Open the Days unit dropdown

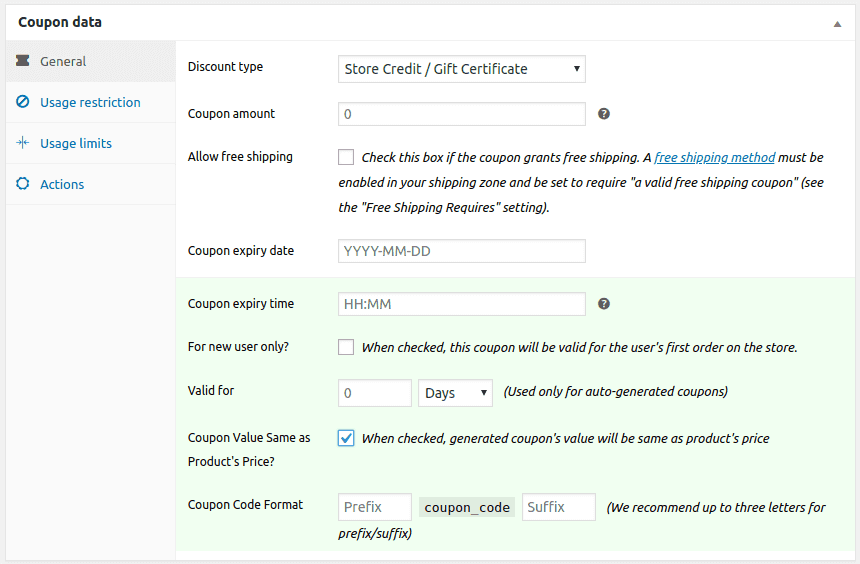(x=455, y=393)
